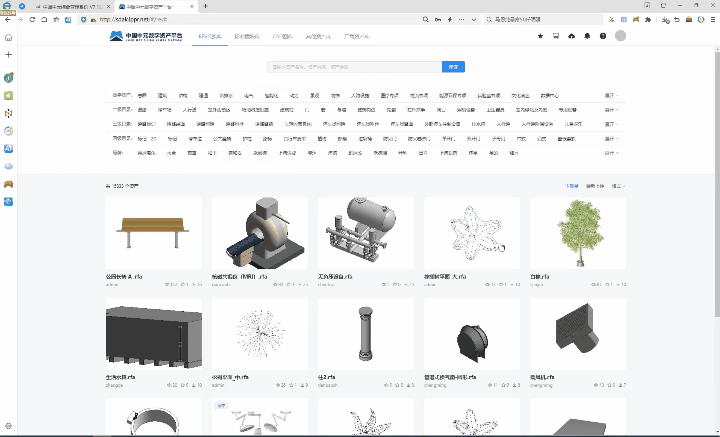The height and width of the screenshot is (437, 720).
Task: Click the browser home button
Action: 46,19
